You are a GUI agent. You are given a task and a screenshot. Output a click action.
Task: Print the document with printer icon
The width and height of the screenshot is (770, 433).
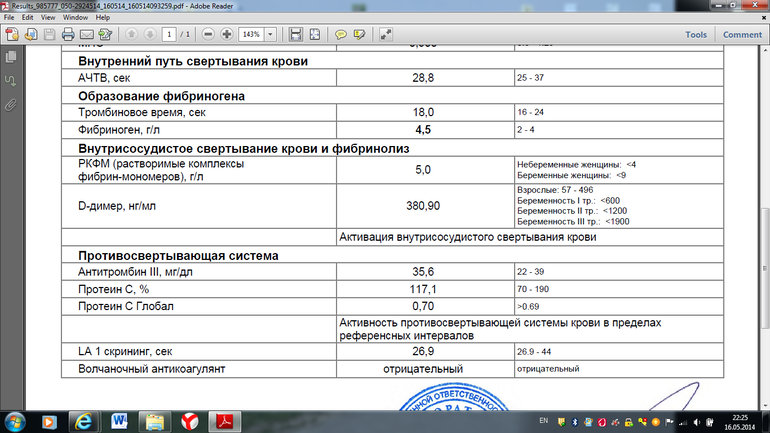point(68,34)
